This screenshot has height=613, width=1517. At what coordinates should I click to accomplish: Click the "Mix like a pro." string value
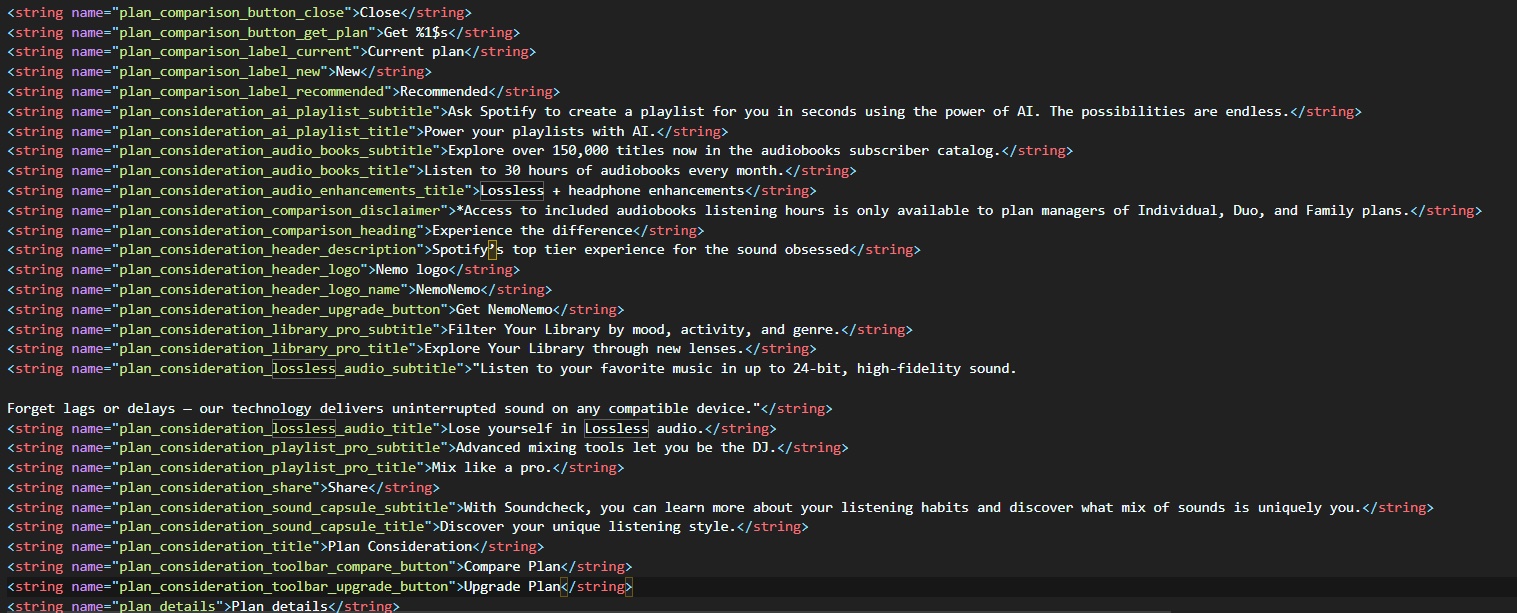[x=491, y=468]
